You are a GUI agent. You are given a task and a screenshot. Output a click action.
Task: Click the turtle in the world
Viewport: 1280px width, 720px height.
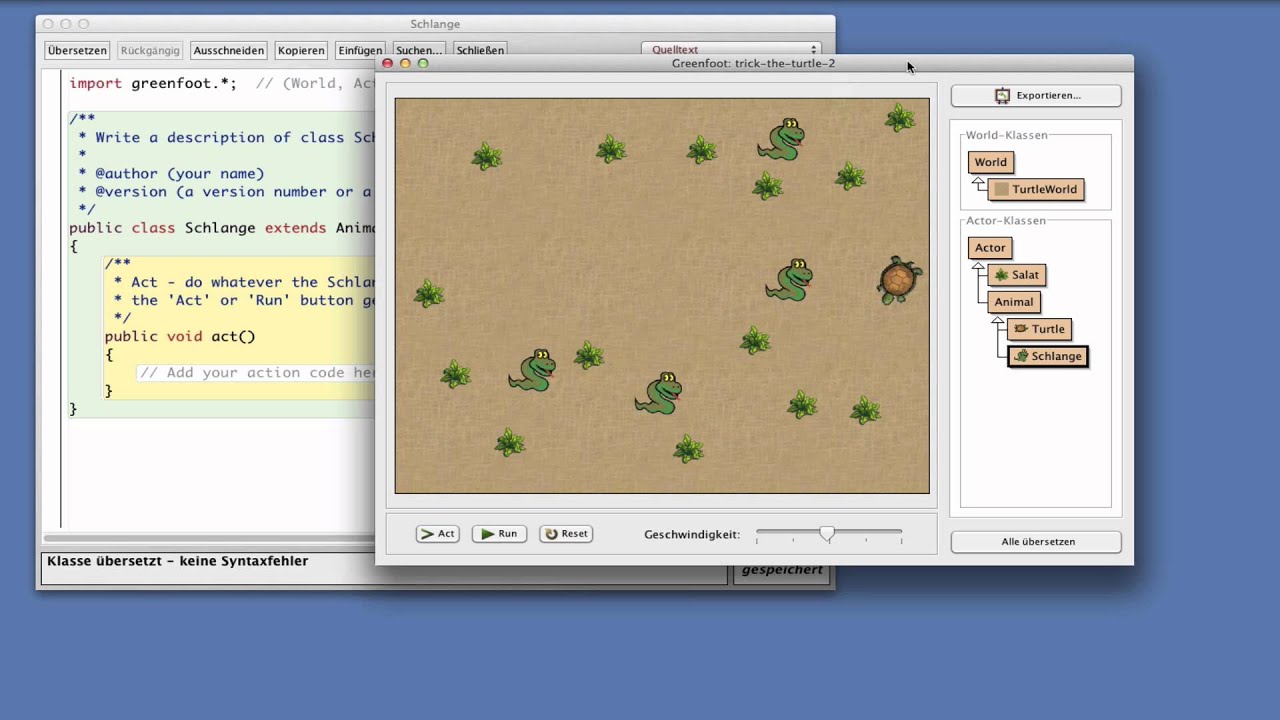pyautogui.click(x=899, y=280)
